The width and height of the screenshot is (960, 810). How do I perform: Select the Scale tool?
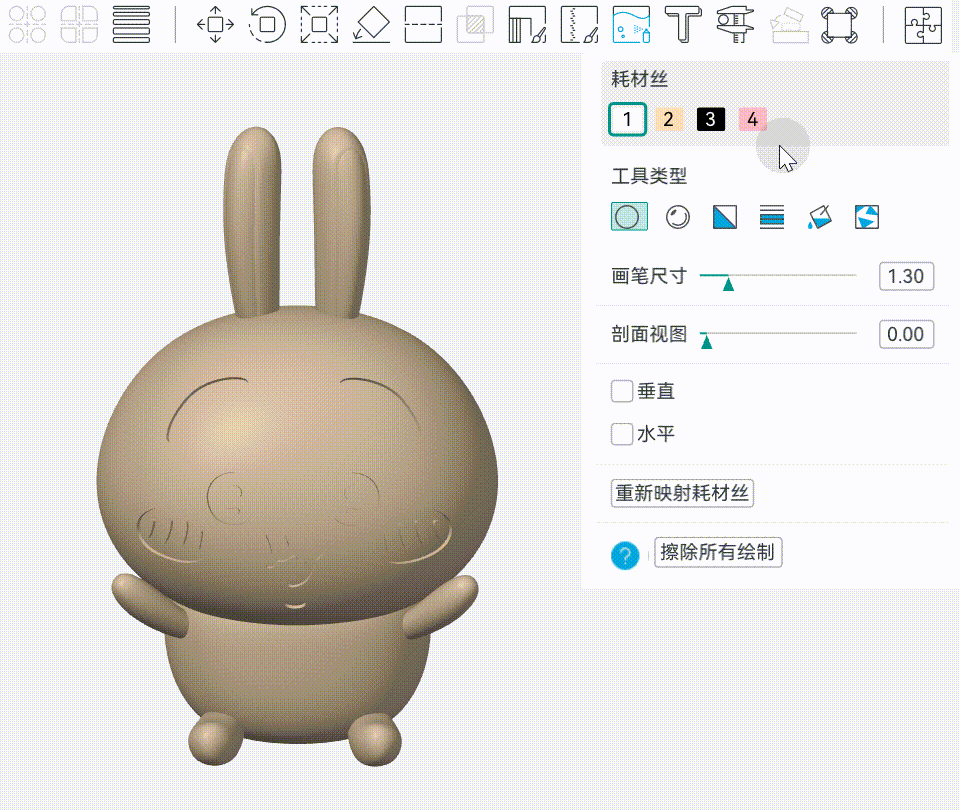(320, 24)
